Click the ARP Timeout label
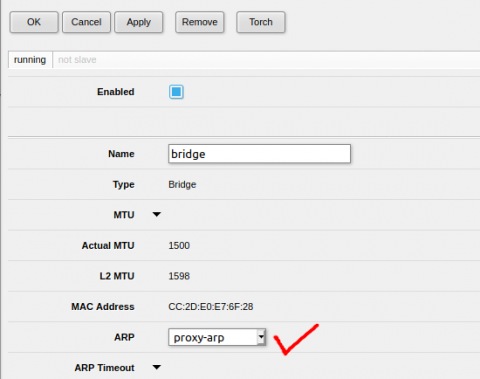This screenshot has width=480, height=379. [104, 368]
